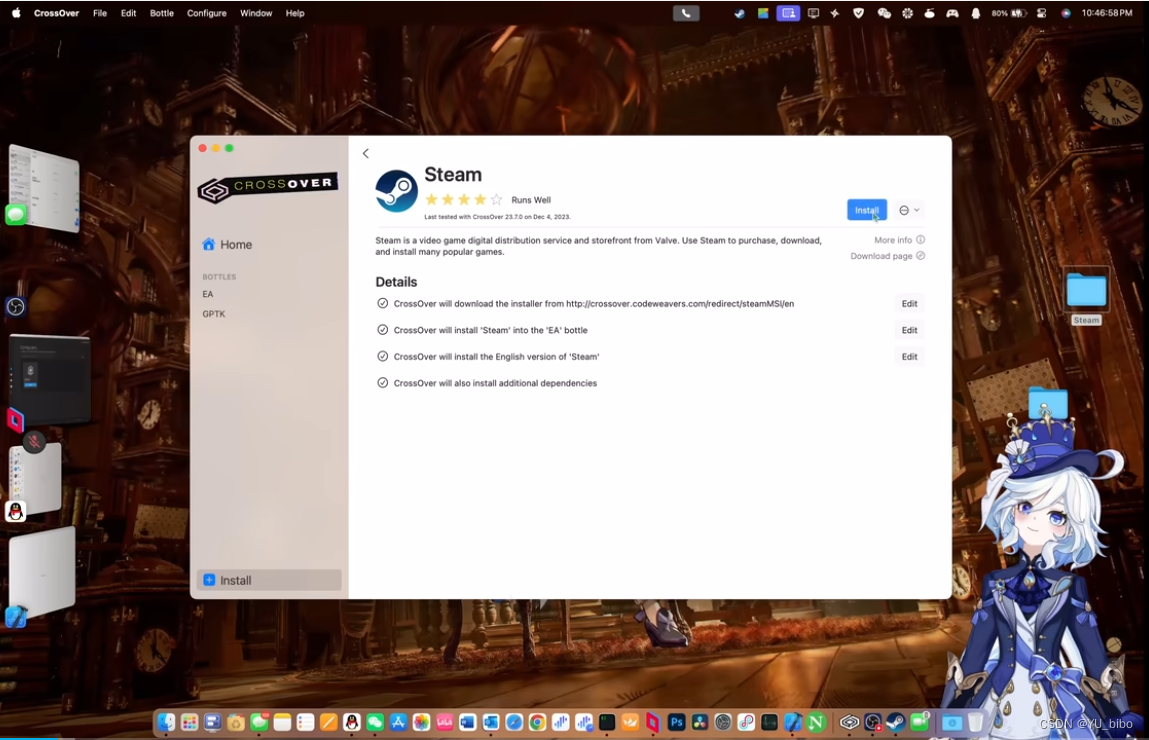Edit the 'EA' bottle selection
The image size is (1149, 740).
[x=909, y=330]
